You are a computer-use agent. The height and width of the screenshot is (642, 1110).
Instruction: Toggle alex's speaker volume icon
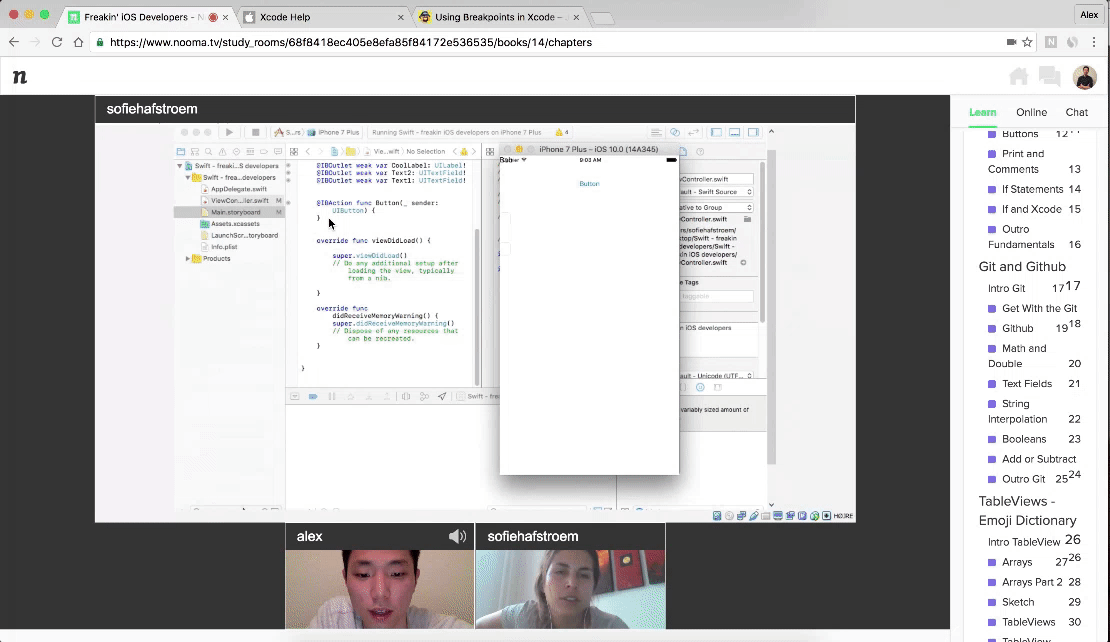pos(457,537)
